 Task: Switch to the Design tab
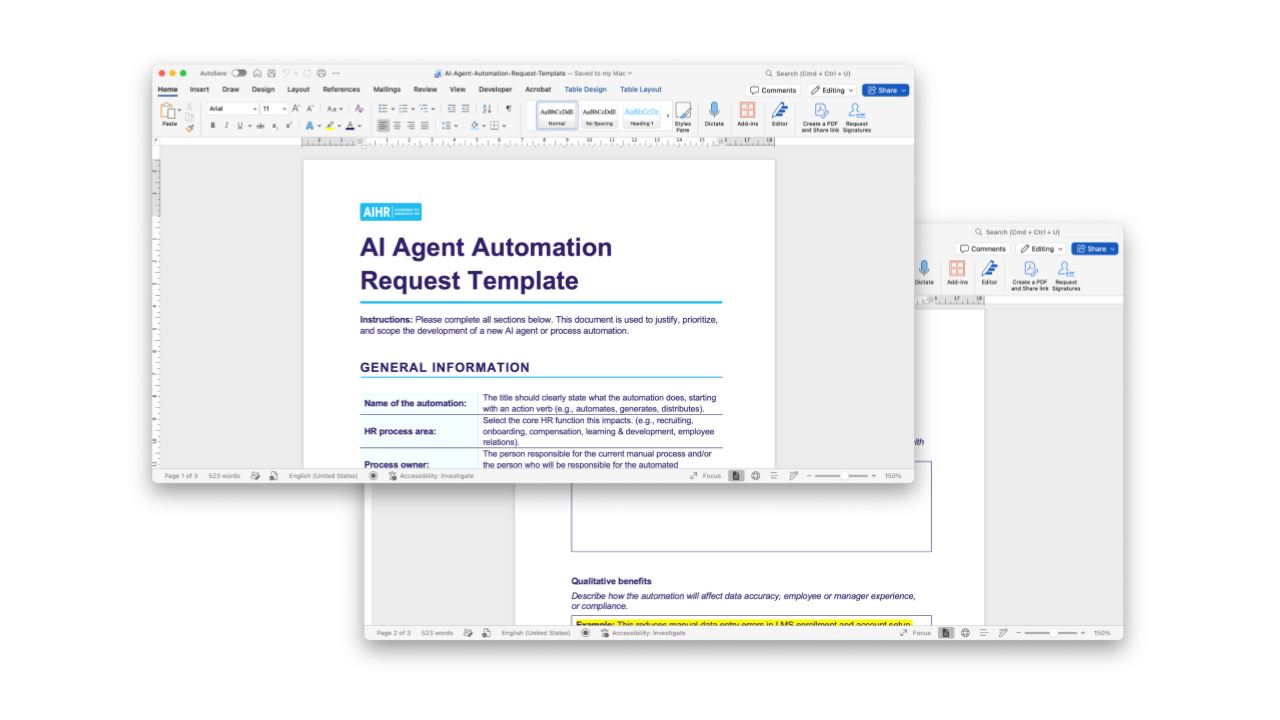tap(263, 90)
